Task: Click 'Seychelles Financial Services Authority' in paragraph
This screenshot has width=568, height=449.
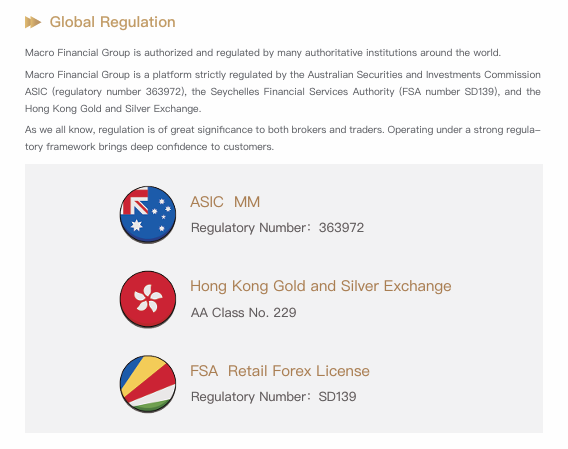Action: pos(302,92)
